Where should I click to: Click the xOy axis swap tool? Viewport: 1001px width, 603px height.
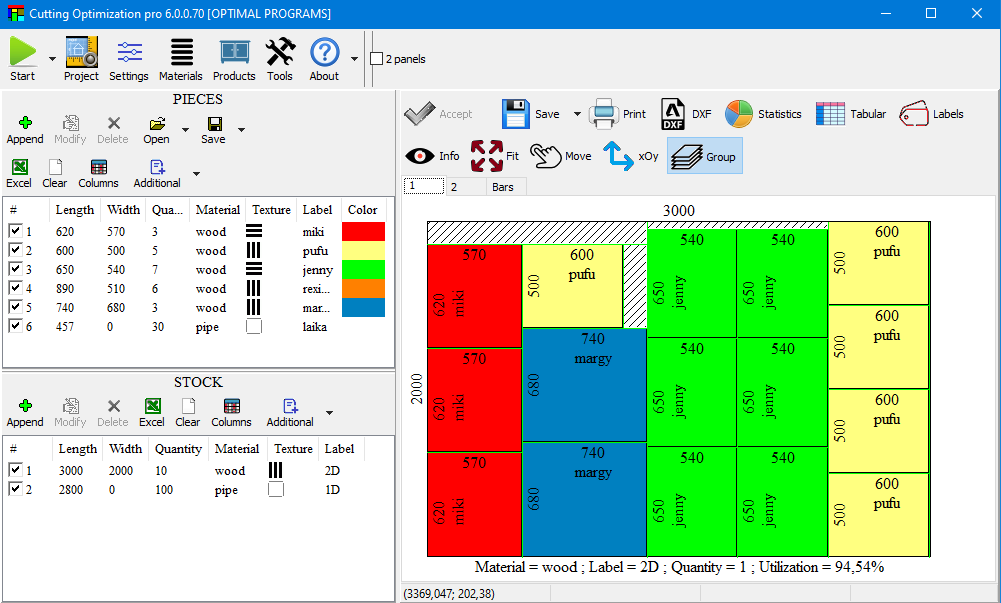pos(631,156)
